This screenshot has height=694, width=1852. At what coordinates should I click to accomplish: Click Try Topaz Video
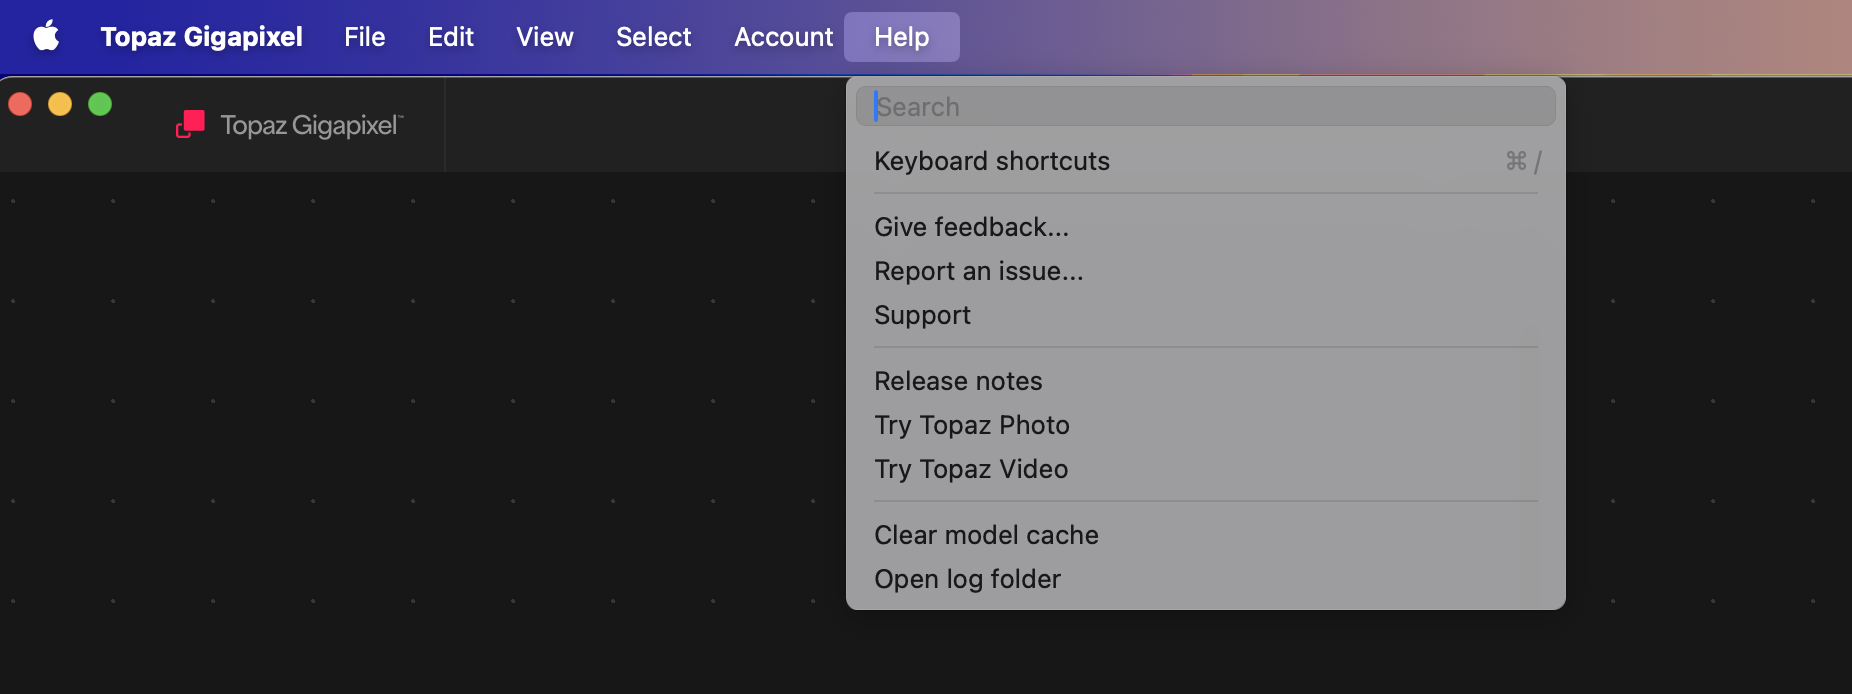(970, 469)
